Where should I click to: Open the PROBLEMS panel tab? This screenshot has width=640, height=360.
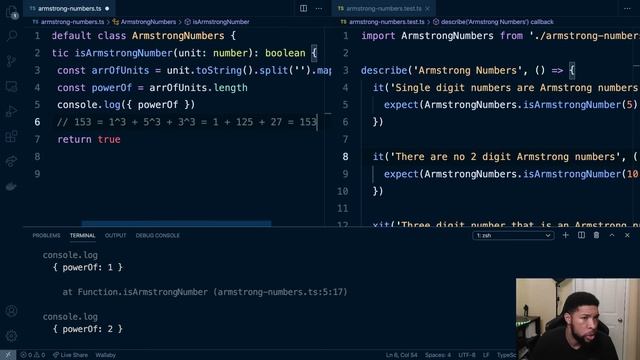(x=46, y=236)
